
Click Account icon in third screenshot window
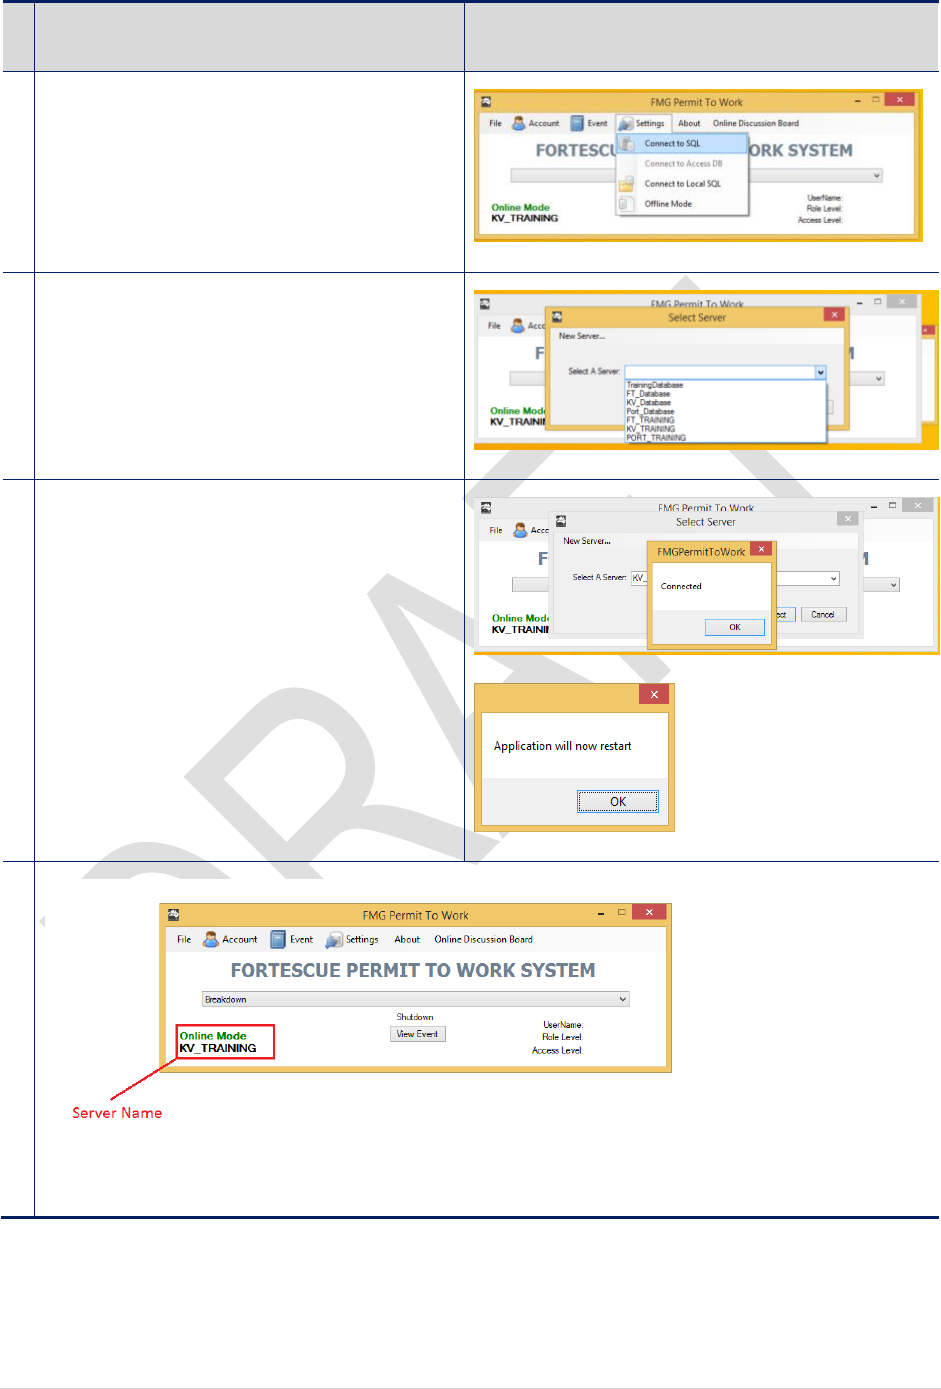tap(520, 530)
